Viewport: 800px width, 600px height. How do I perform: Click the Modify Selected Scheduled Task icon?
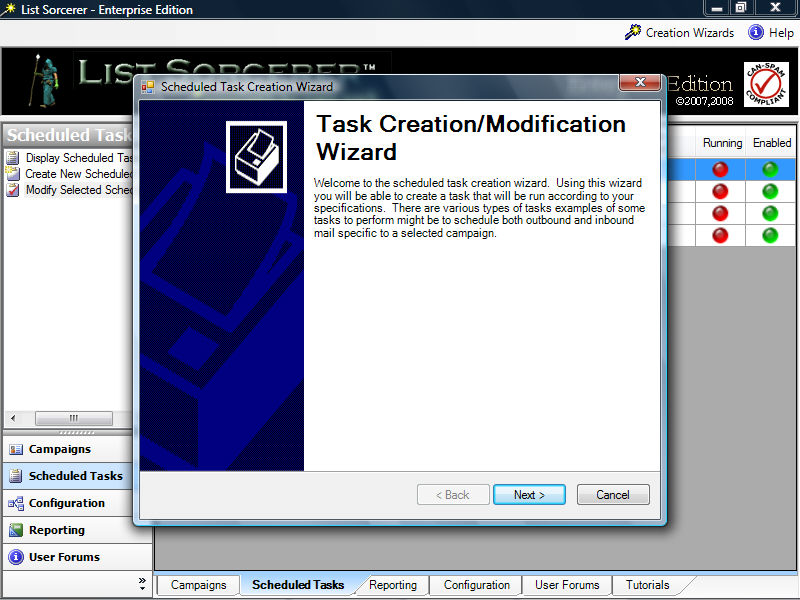point(13,190)
